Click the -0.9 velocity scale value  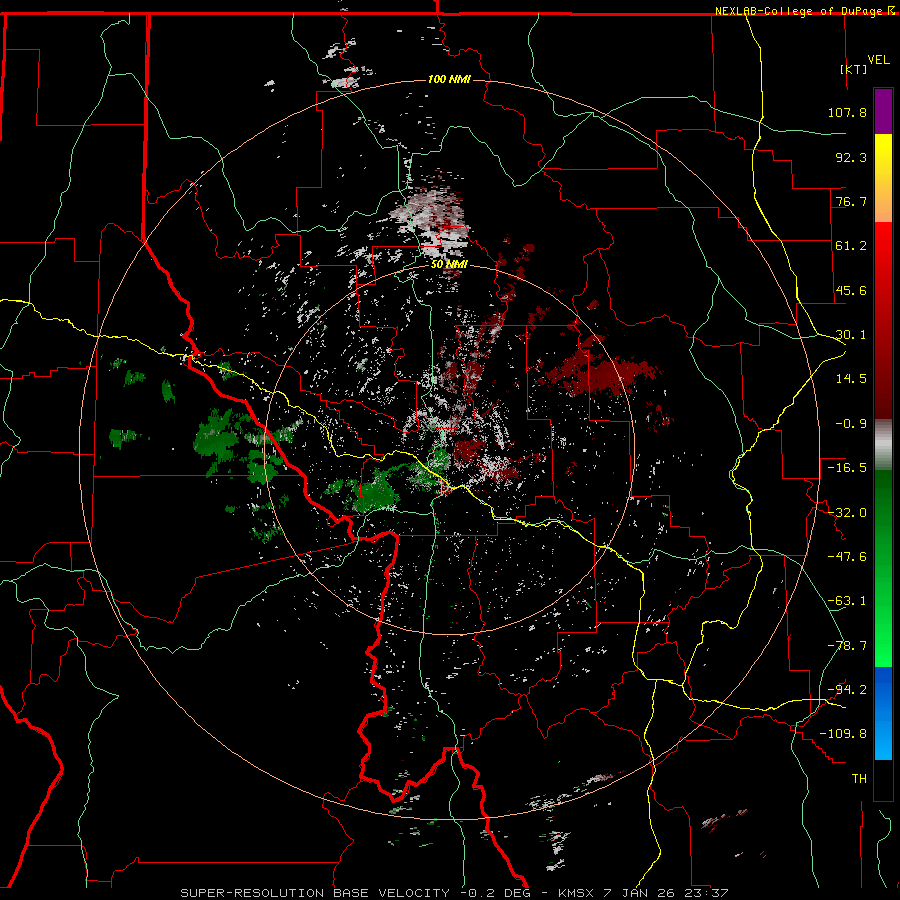851,424
